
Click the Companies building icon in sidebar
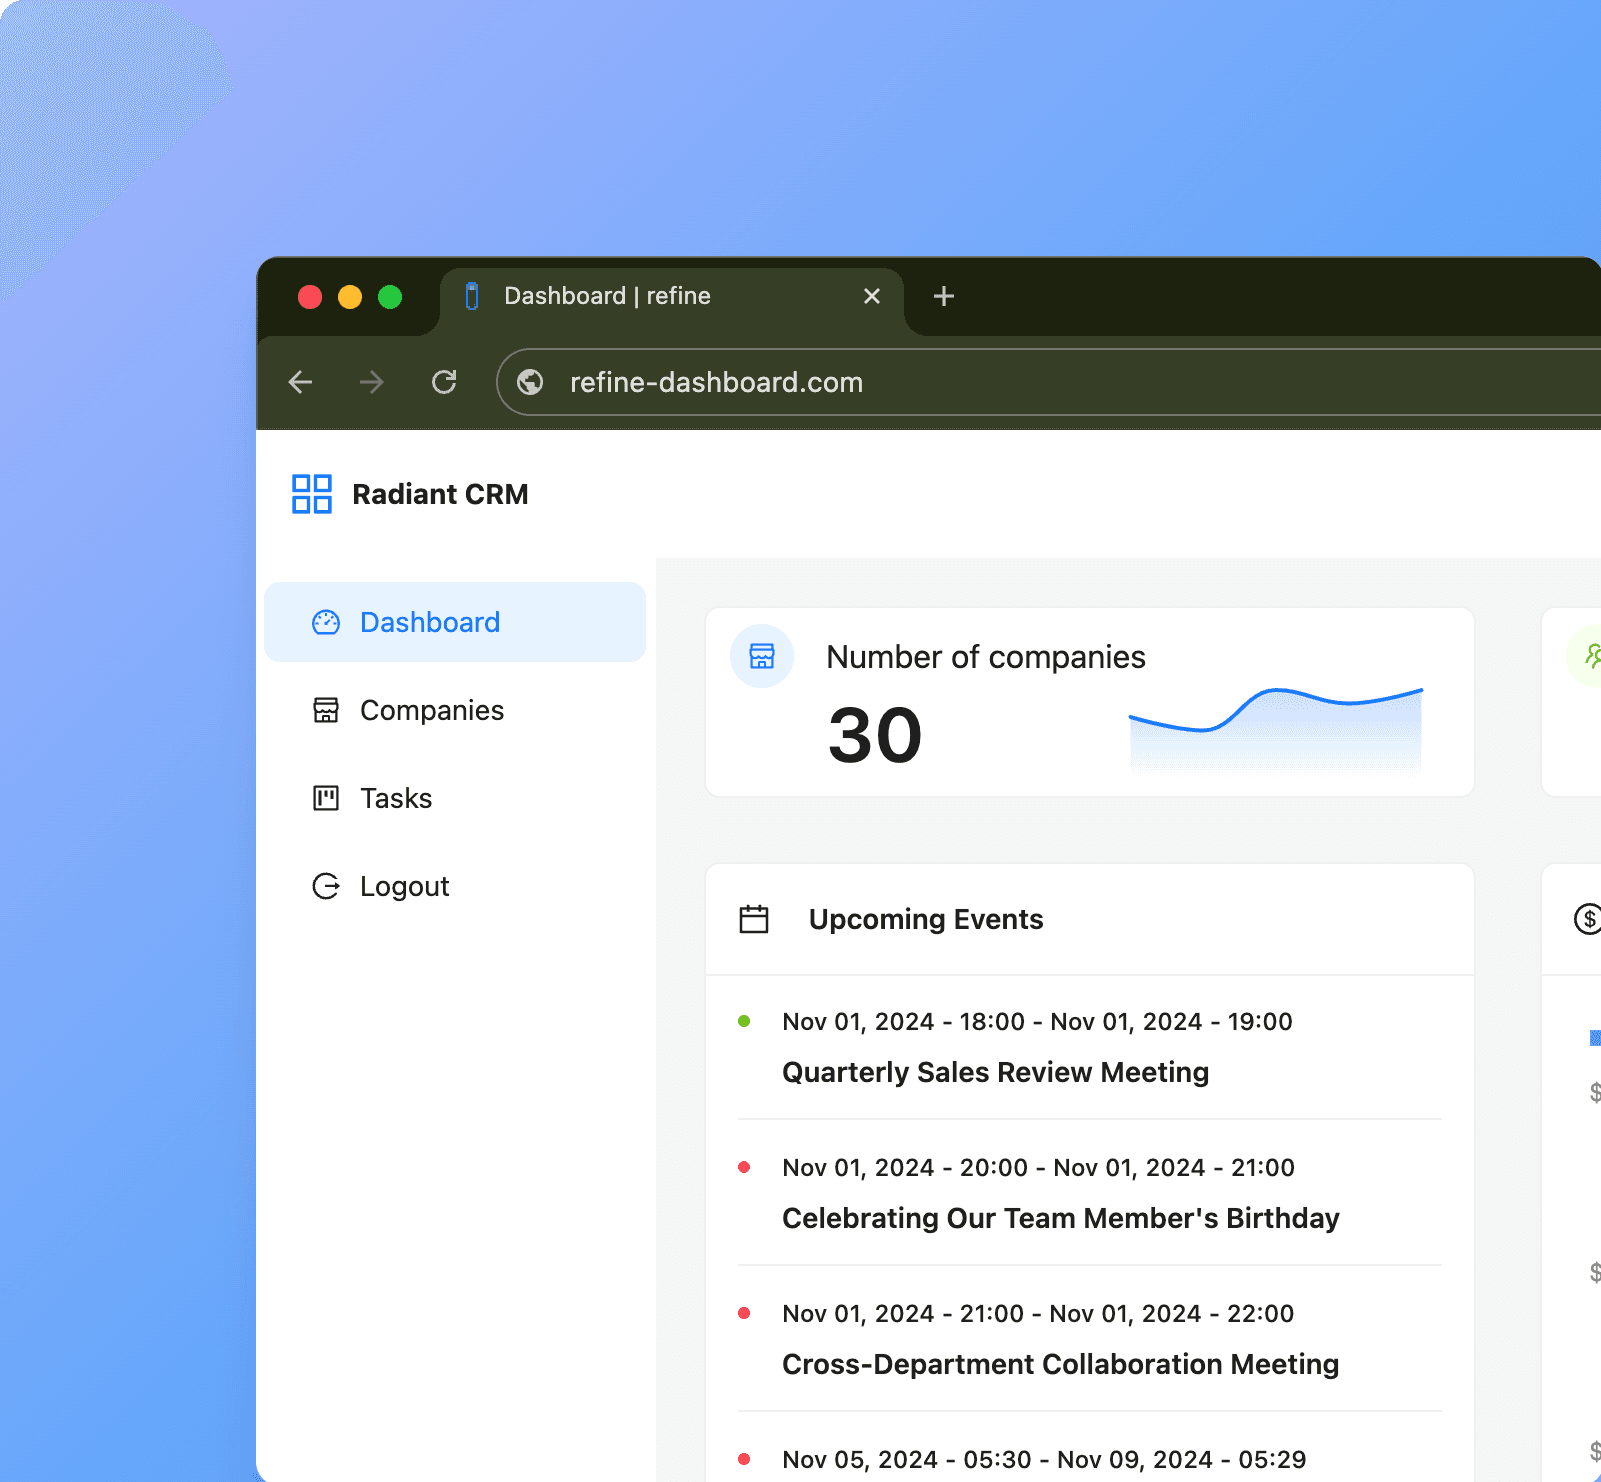tap(326, 709)
